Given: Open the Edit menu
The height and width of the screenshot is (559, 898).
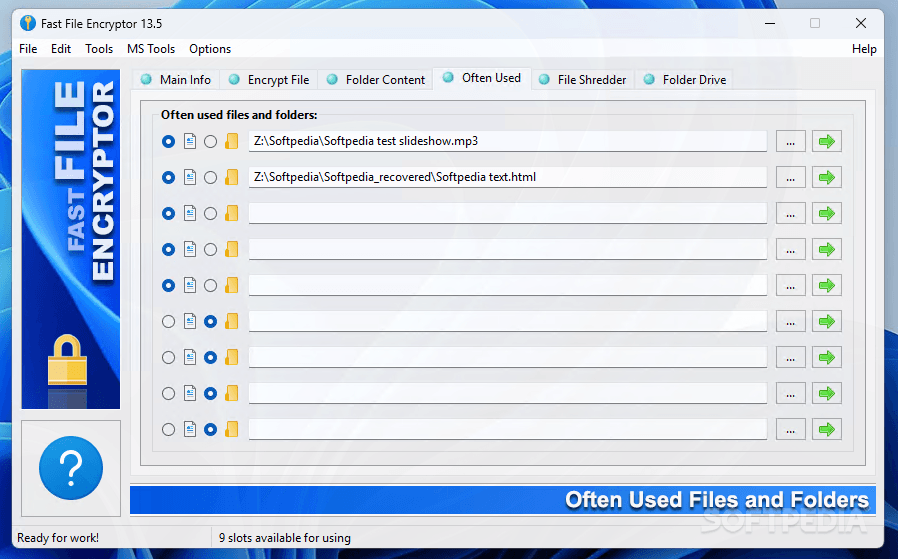Looking at the screenshot, I should (x=61, y=49).
